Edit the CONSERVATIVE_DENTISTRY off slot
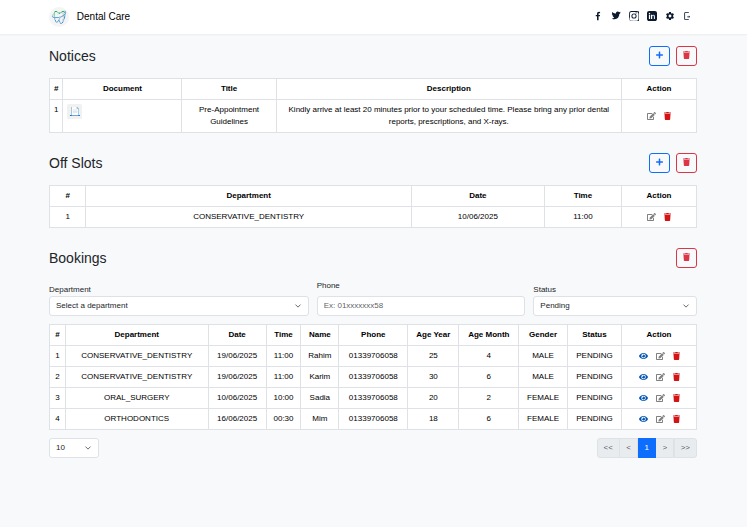Viewport: 747px width, 527px height. [x=651, y=217]
